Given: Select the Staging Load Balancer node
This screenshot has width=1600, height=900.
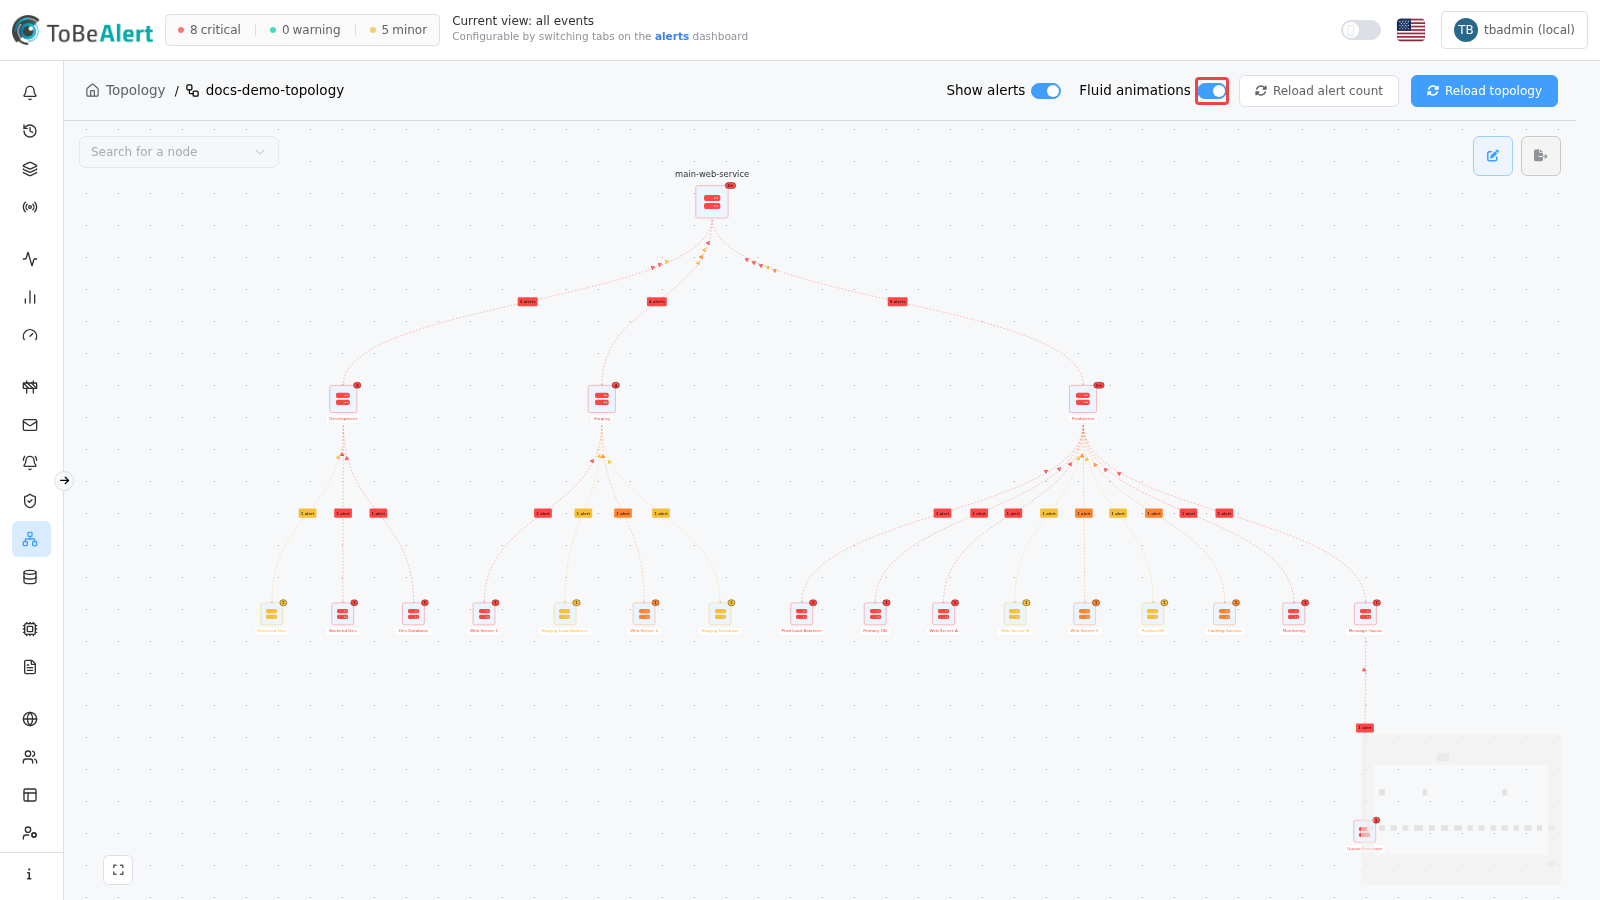Looking at the screenshot, I should 565,614.
